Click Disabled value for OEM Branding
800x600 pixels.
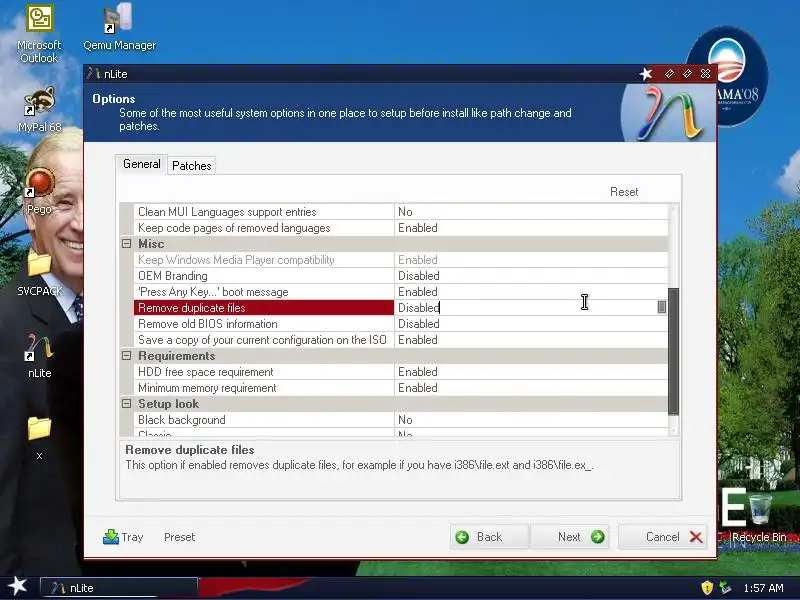point(531,276)
